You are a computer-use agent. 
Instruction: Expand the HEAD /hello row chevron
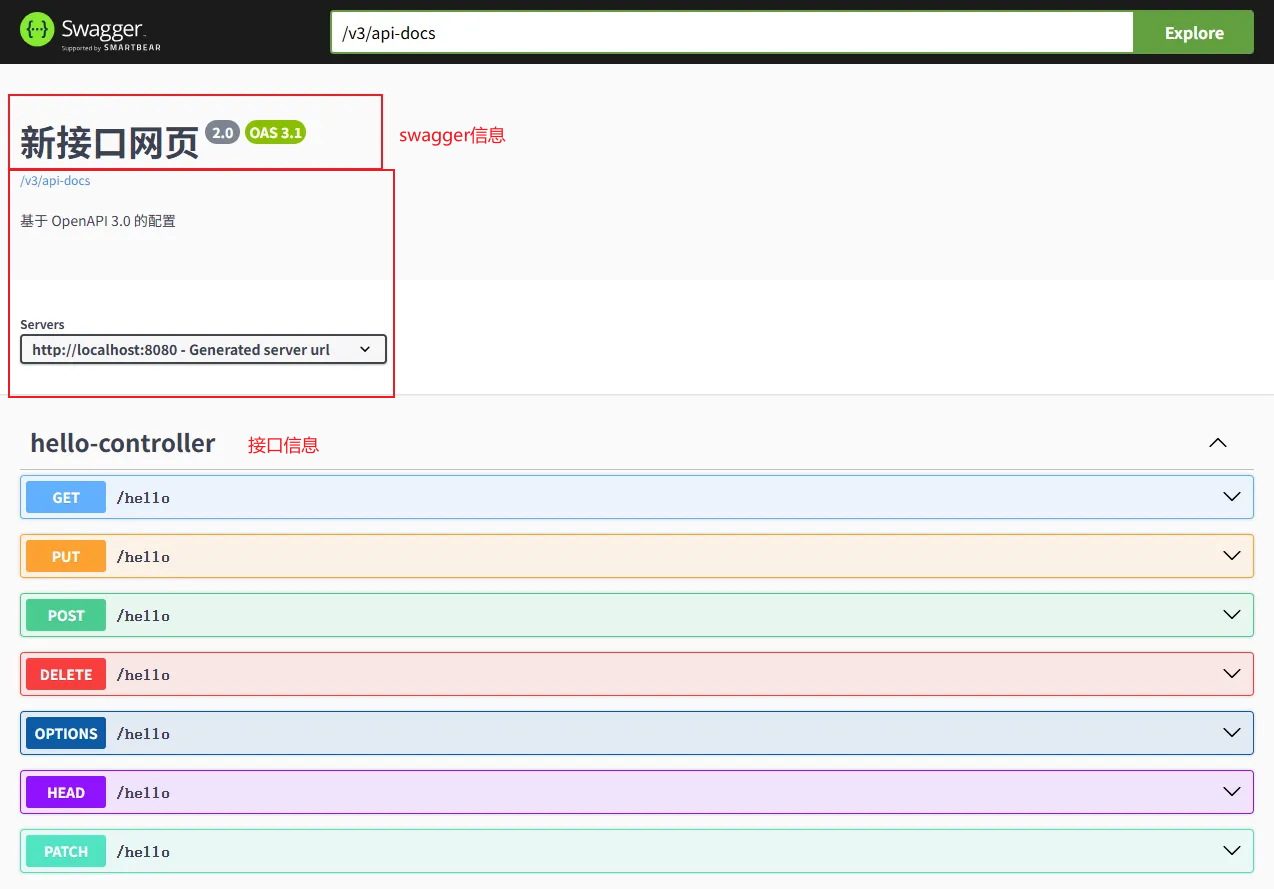(x=1232, y=792)
